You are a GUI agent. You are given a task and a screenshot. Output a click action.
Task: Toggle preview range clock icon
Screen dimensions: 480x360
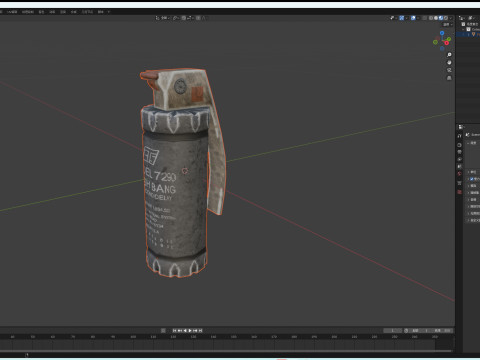pyautogui.click(x=406, y=331)
